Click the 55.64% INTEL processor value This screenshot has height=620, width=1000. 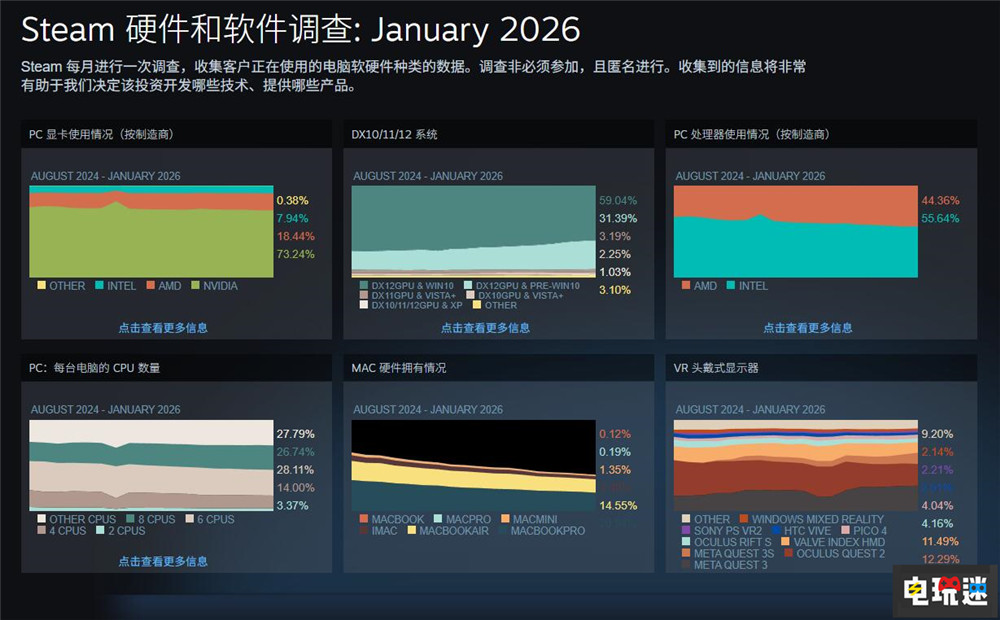(x=940, y=218)
